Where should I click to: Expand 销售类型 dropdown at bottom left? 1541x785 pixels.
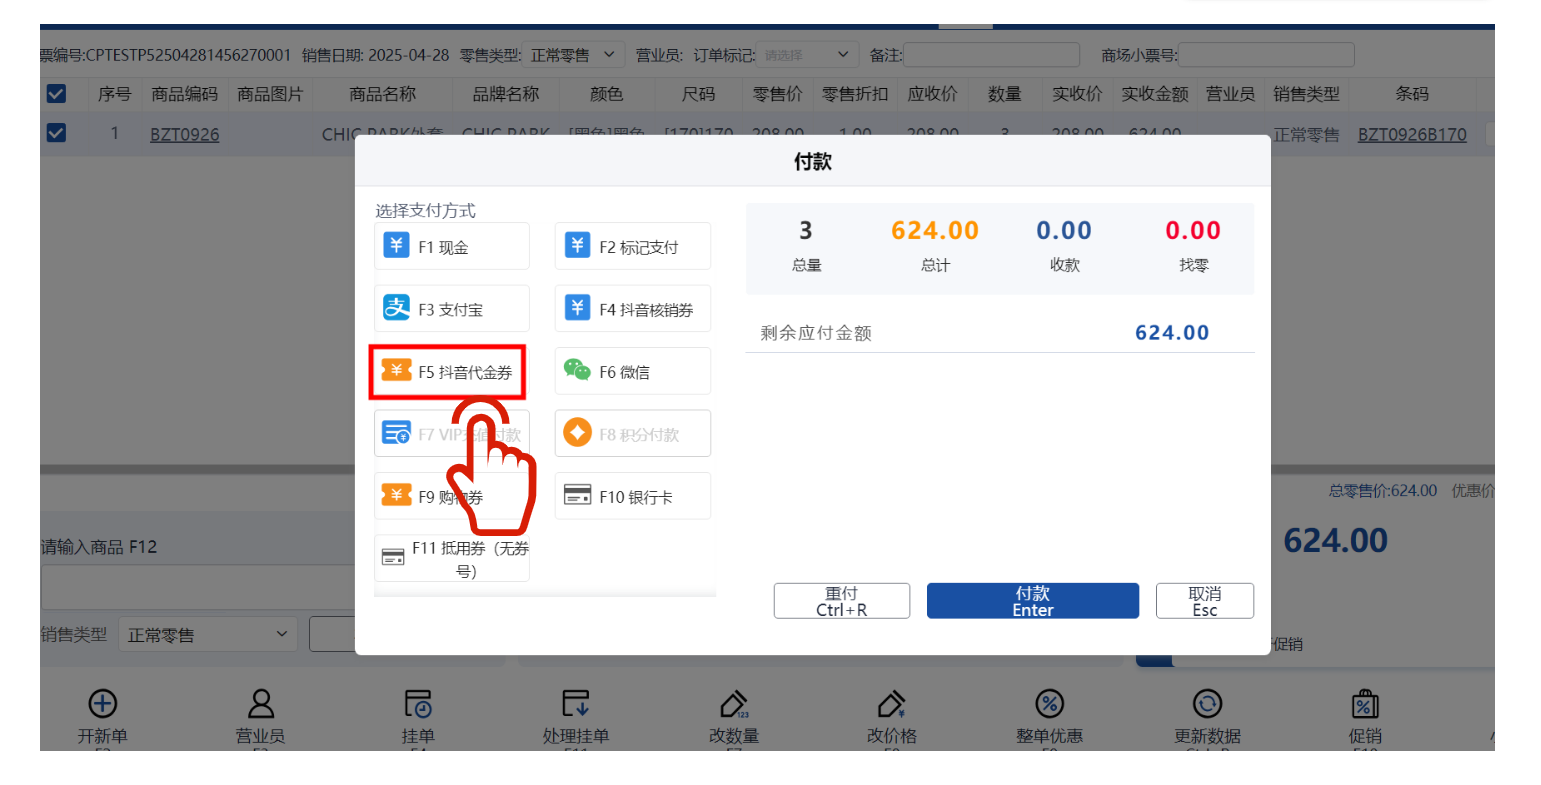pyautogui.click(x=207, y=635)
